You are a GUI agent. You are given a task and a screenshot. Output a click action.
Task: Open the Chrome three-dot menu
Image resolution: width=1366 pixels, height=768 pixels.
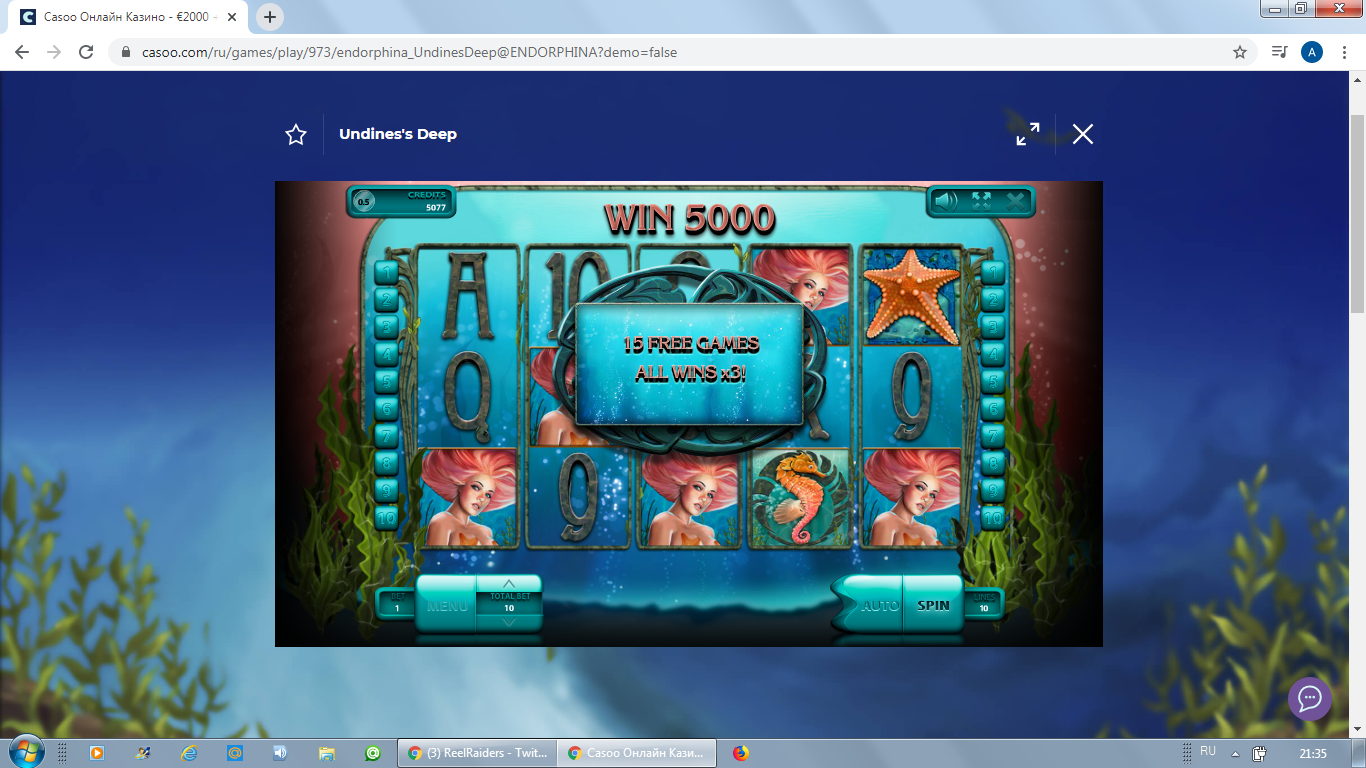(x=1345, y=52)
